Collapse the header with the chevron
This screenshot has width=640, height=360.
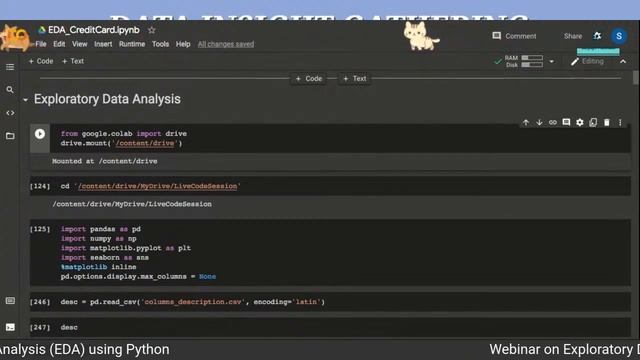point(623,62)
